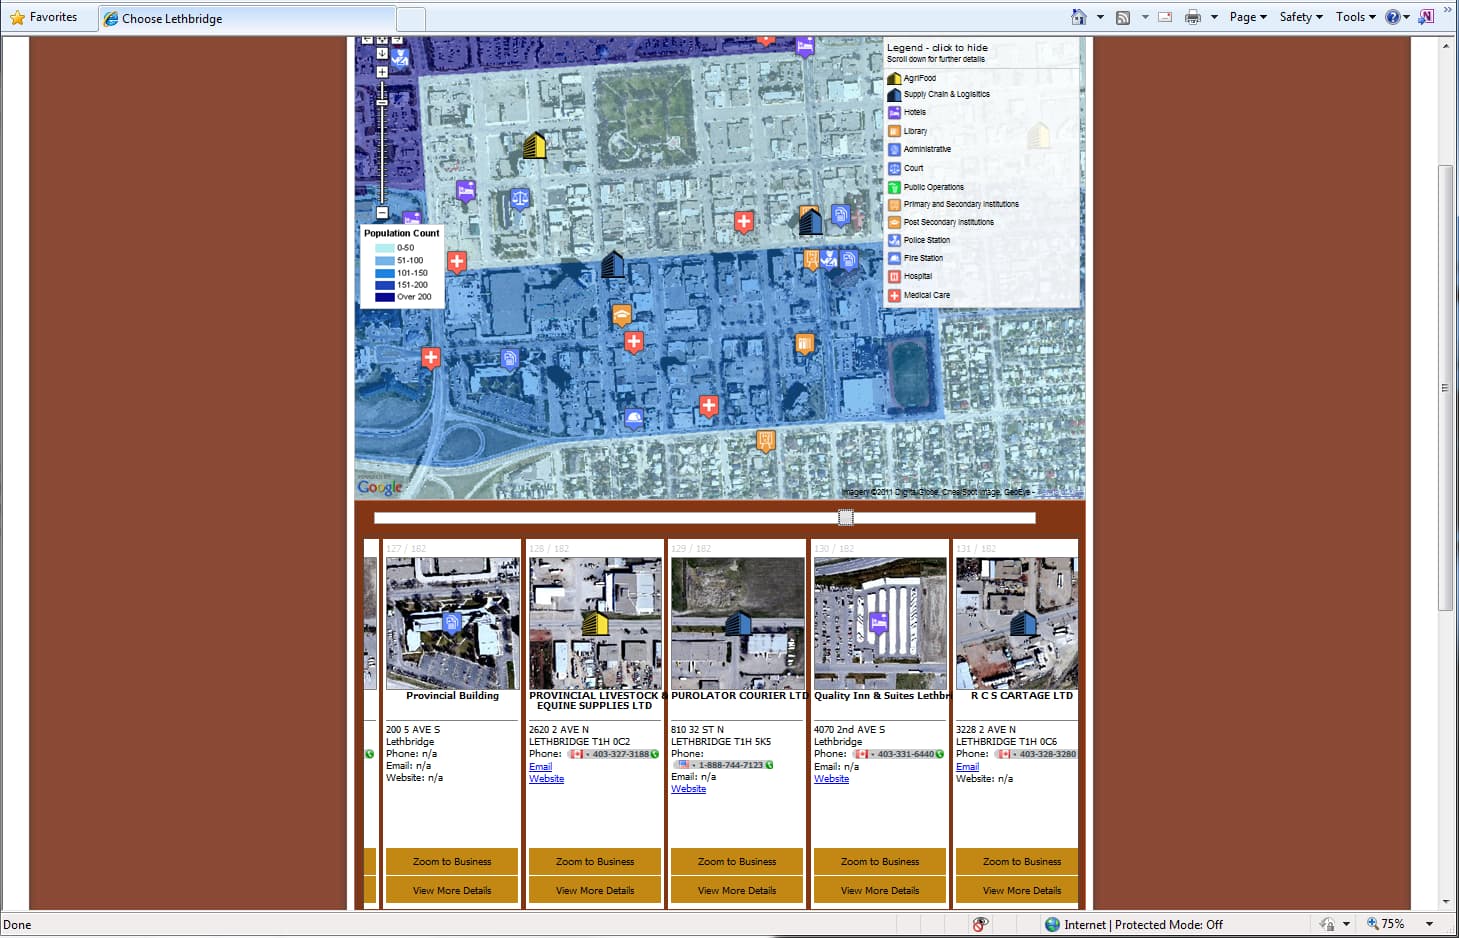
Task: Expand the Help dropdown arrow
Action: click(x=1406, y=17)
